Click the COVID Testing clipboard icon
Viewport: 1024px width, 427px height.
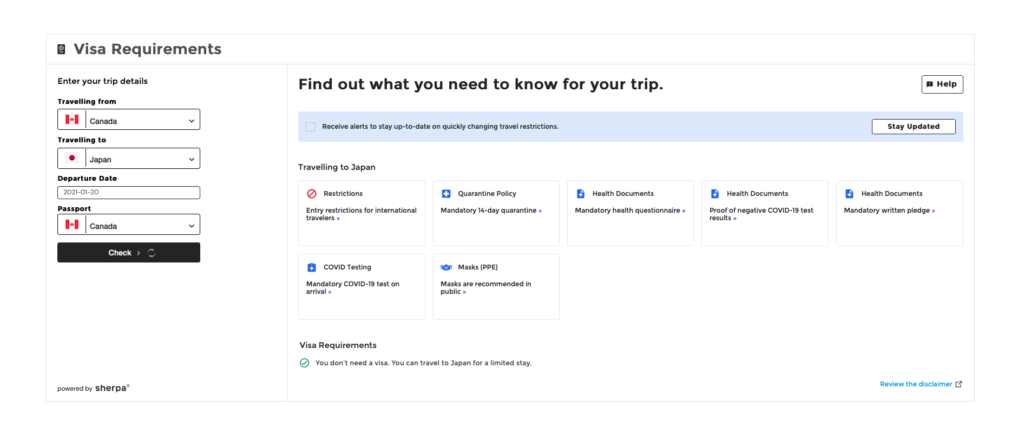[x=311, y=268]
